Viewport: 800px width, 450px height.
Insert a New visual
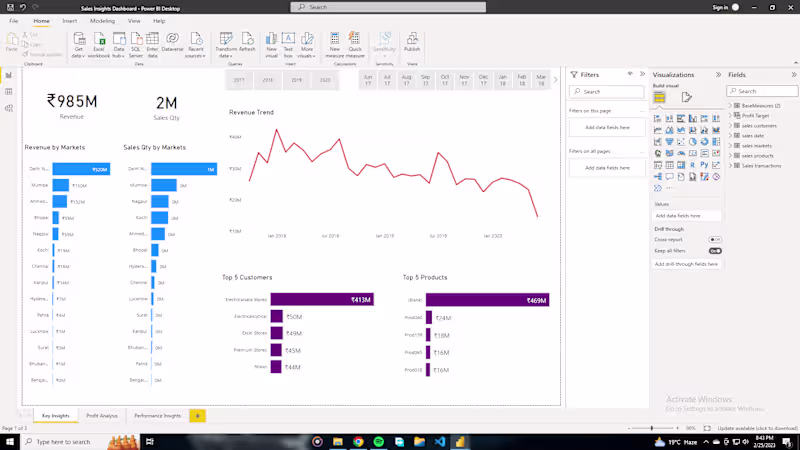(271, 45)
